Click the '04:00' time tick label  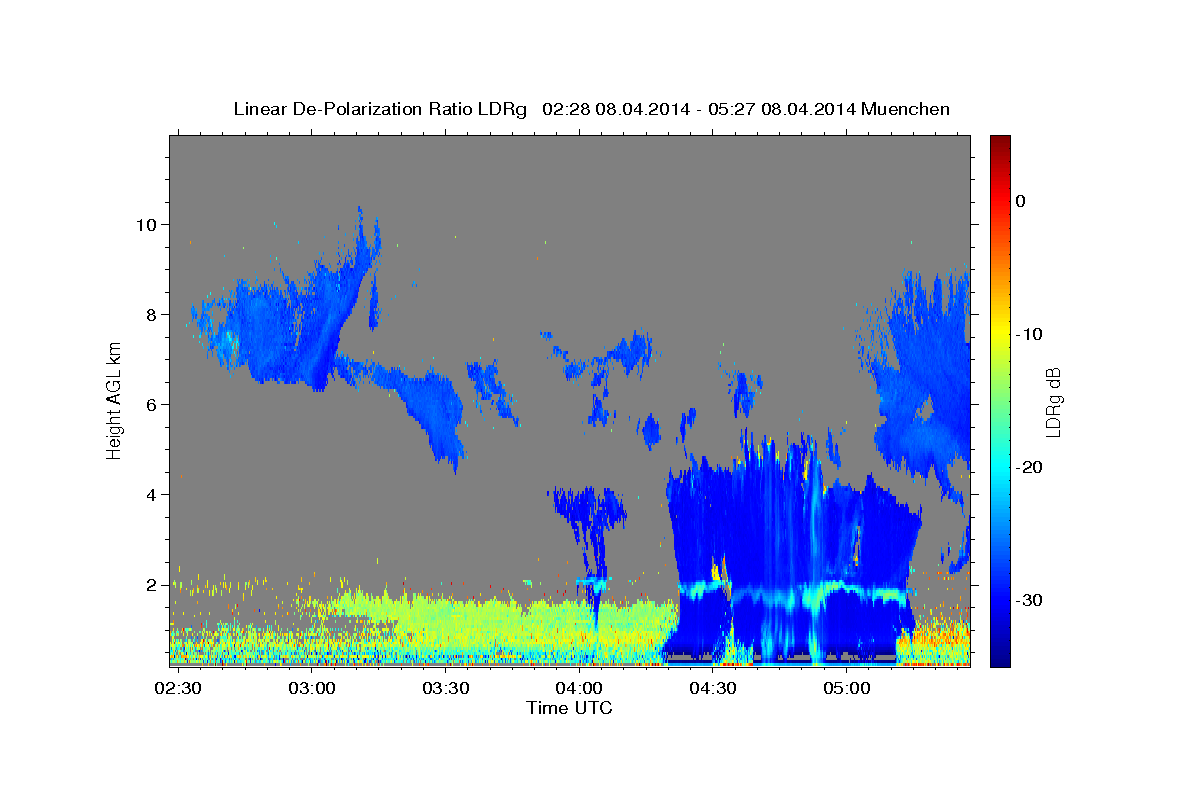point(579,688)
